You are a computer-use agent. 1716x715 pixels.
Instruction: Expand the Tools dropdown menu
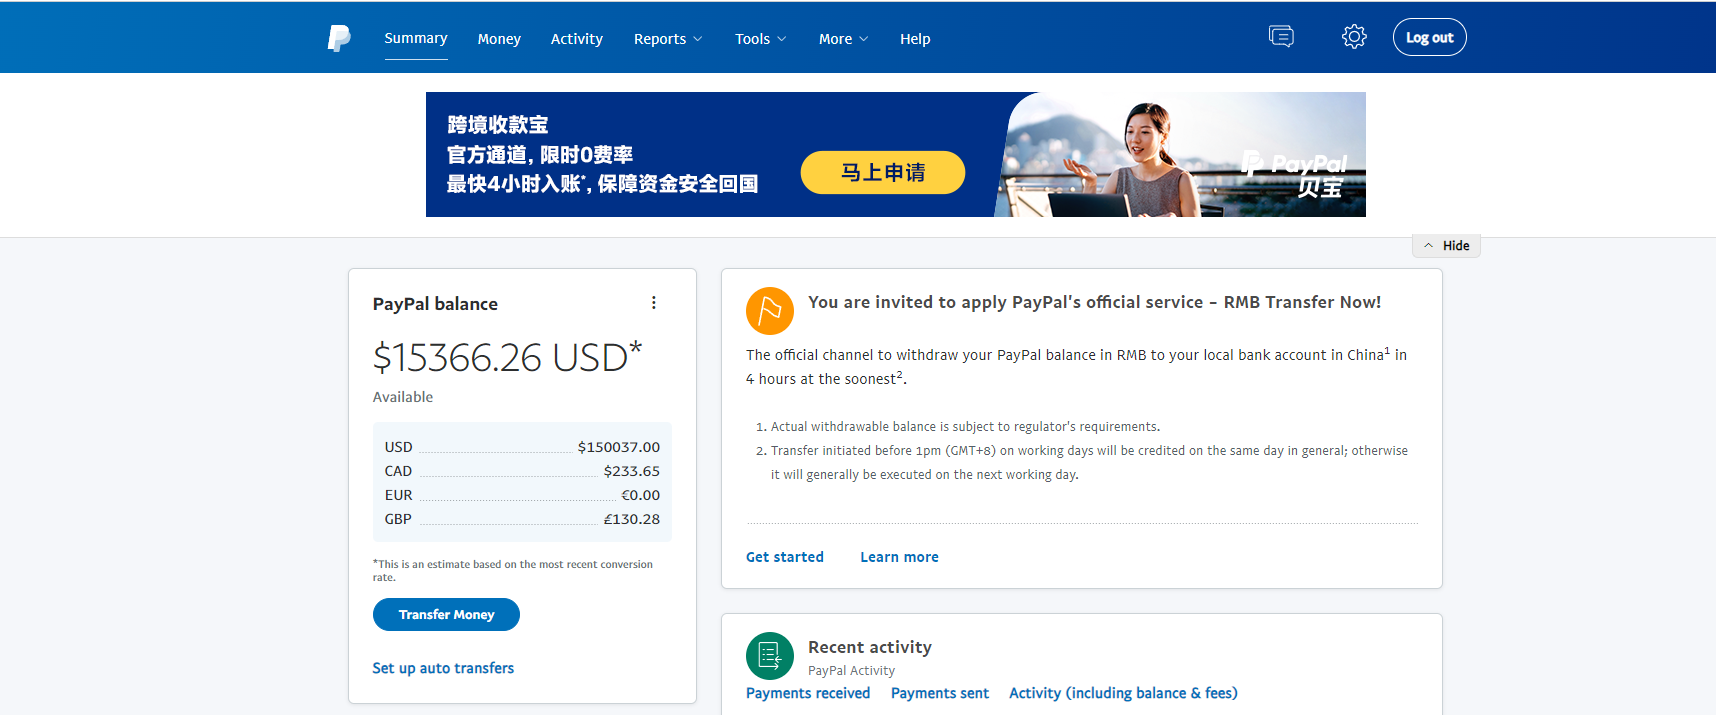point(761,39)
